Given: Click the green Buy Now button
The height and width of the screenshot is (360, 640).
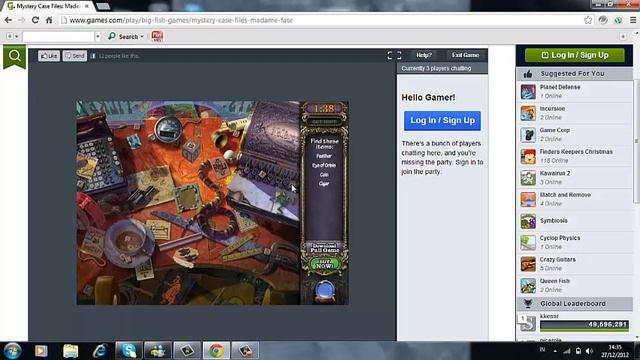Looking at the screenshot, I should point(324,264).
